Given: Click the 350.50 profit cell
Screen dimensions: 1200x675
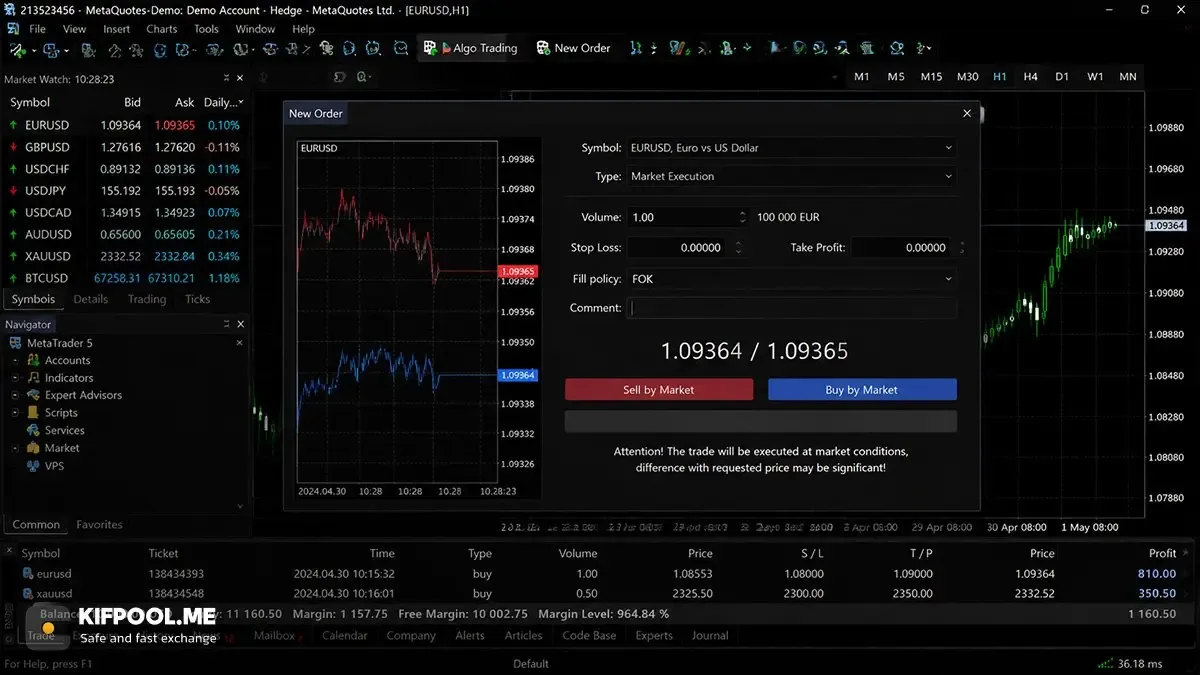Looking at the screenshot, I should point(1157,594).
